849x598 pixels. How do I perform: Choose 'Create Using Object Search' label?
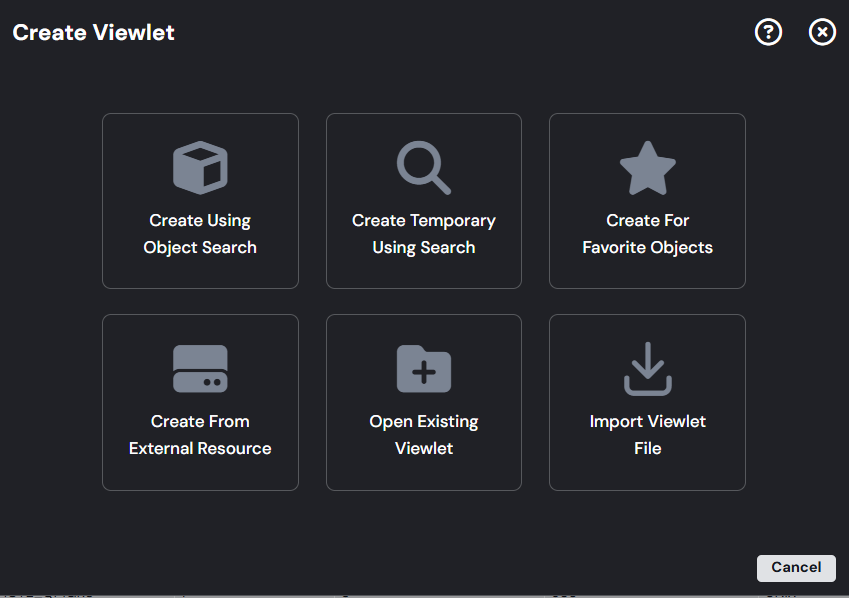coord(200,234)
